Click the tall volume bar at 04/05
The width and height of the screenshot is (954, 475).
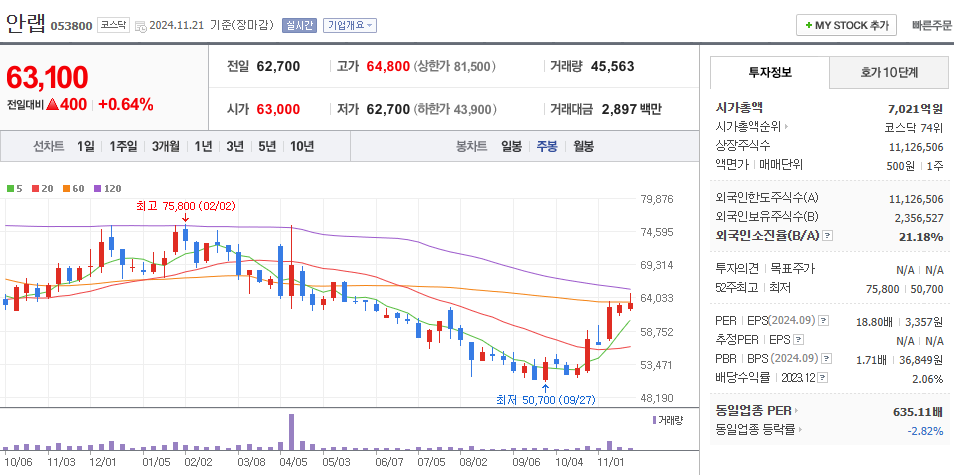[x=291, y=432]
